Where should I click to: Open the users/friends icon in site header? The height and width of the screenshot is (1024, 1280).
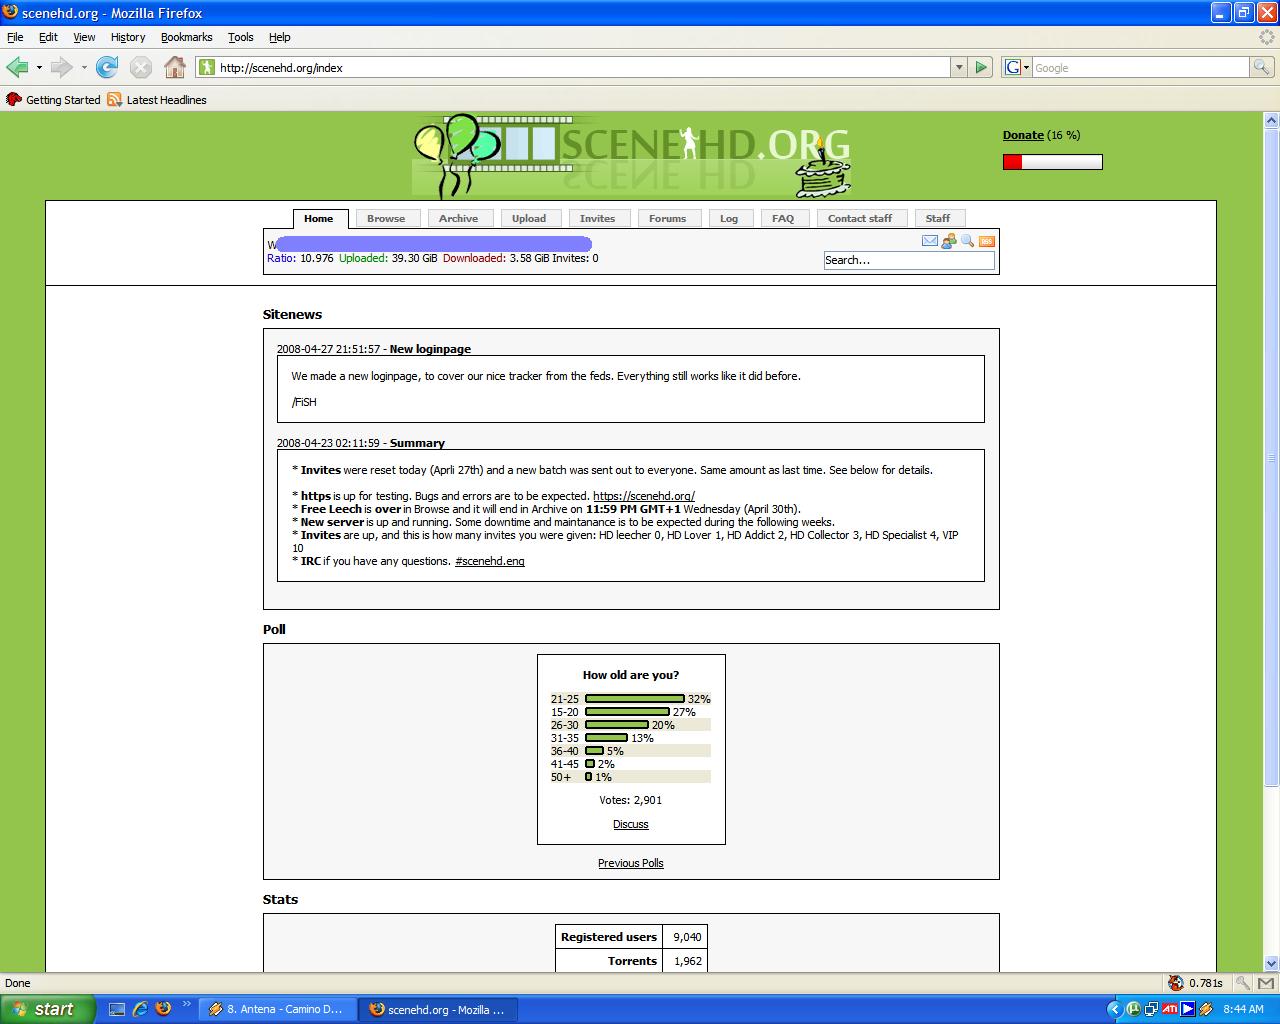pyautogui.click(x=949, y=241)
